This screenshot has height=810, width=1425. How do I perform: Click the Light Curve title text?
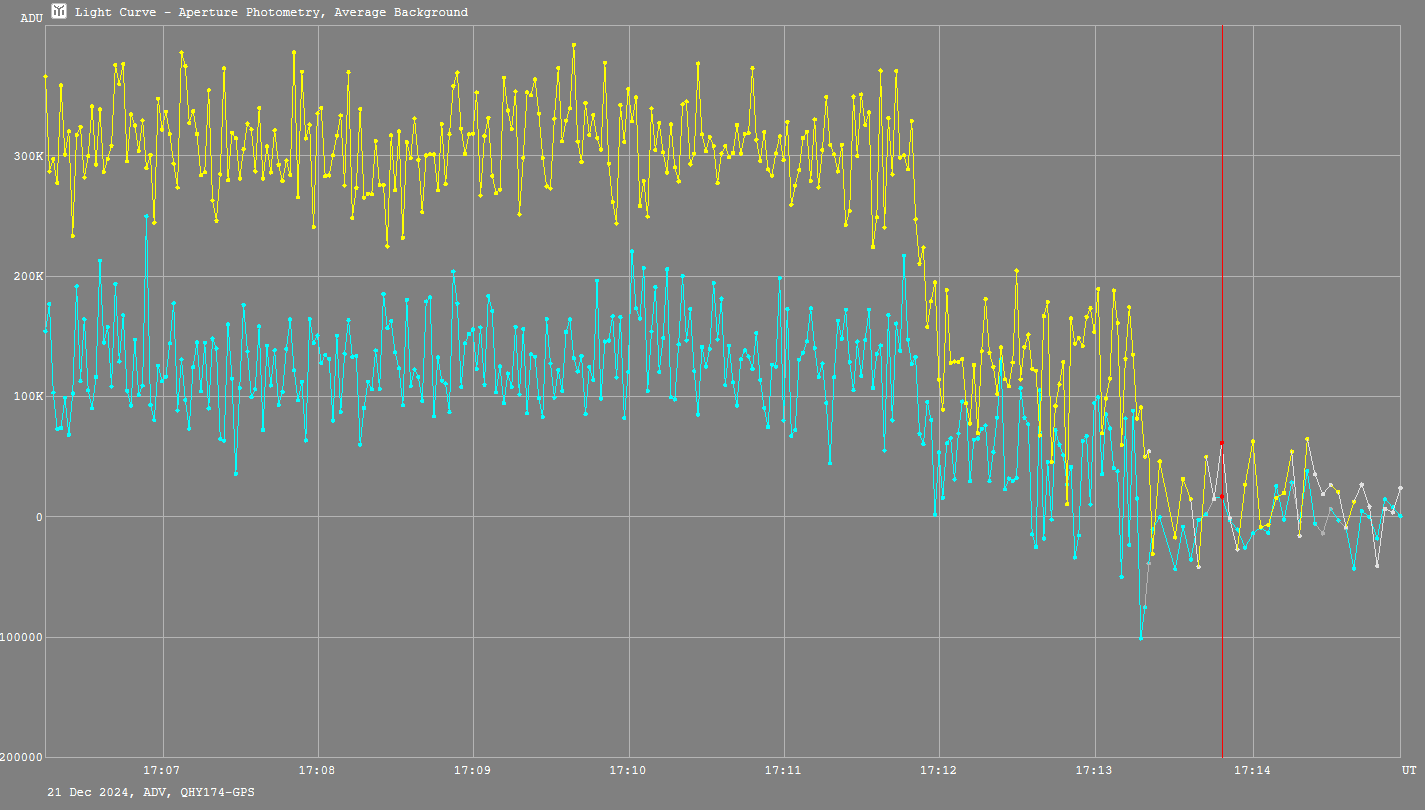[x=271, y=12]
